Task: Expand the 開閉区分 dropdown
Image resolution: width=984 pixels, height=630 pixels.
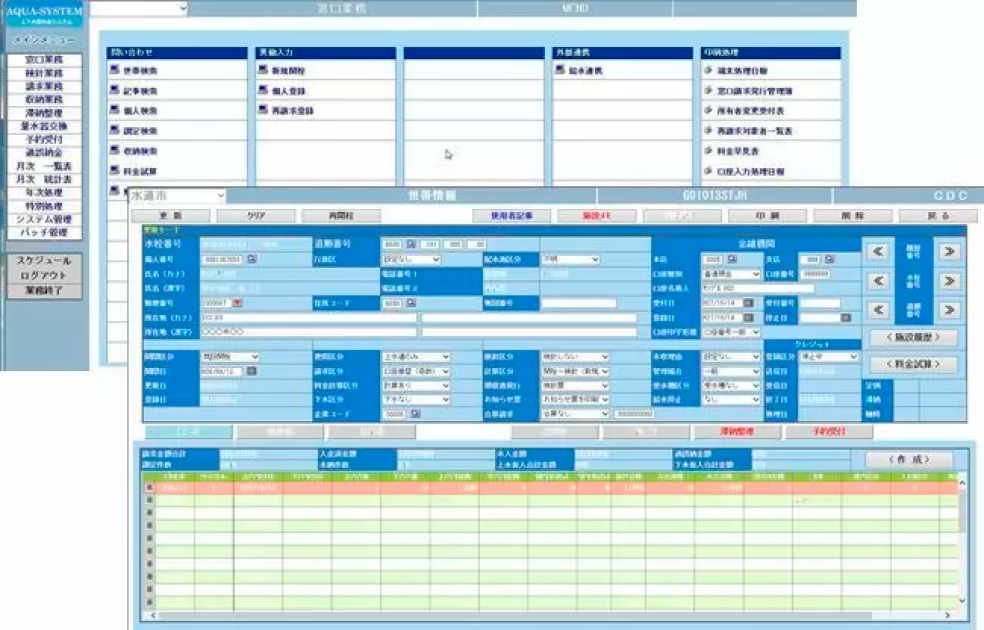Action: tap(254, 356)
